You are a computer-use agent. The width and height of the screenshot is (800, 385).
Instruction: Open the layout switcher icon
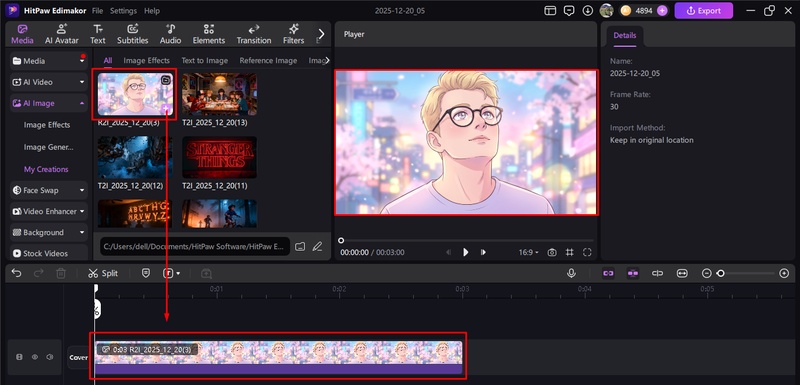pyautogui.click(x=550, y=11)
